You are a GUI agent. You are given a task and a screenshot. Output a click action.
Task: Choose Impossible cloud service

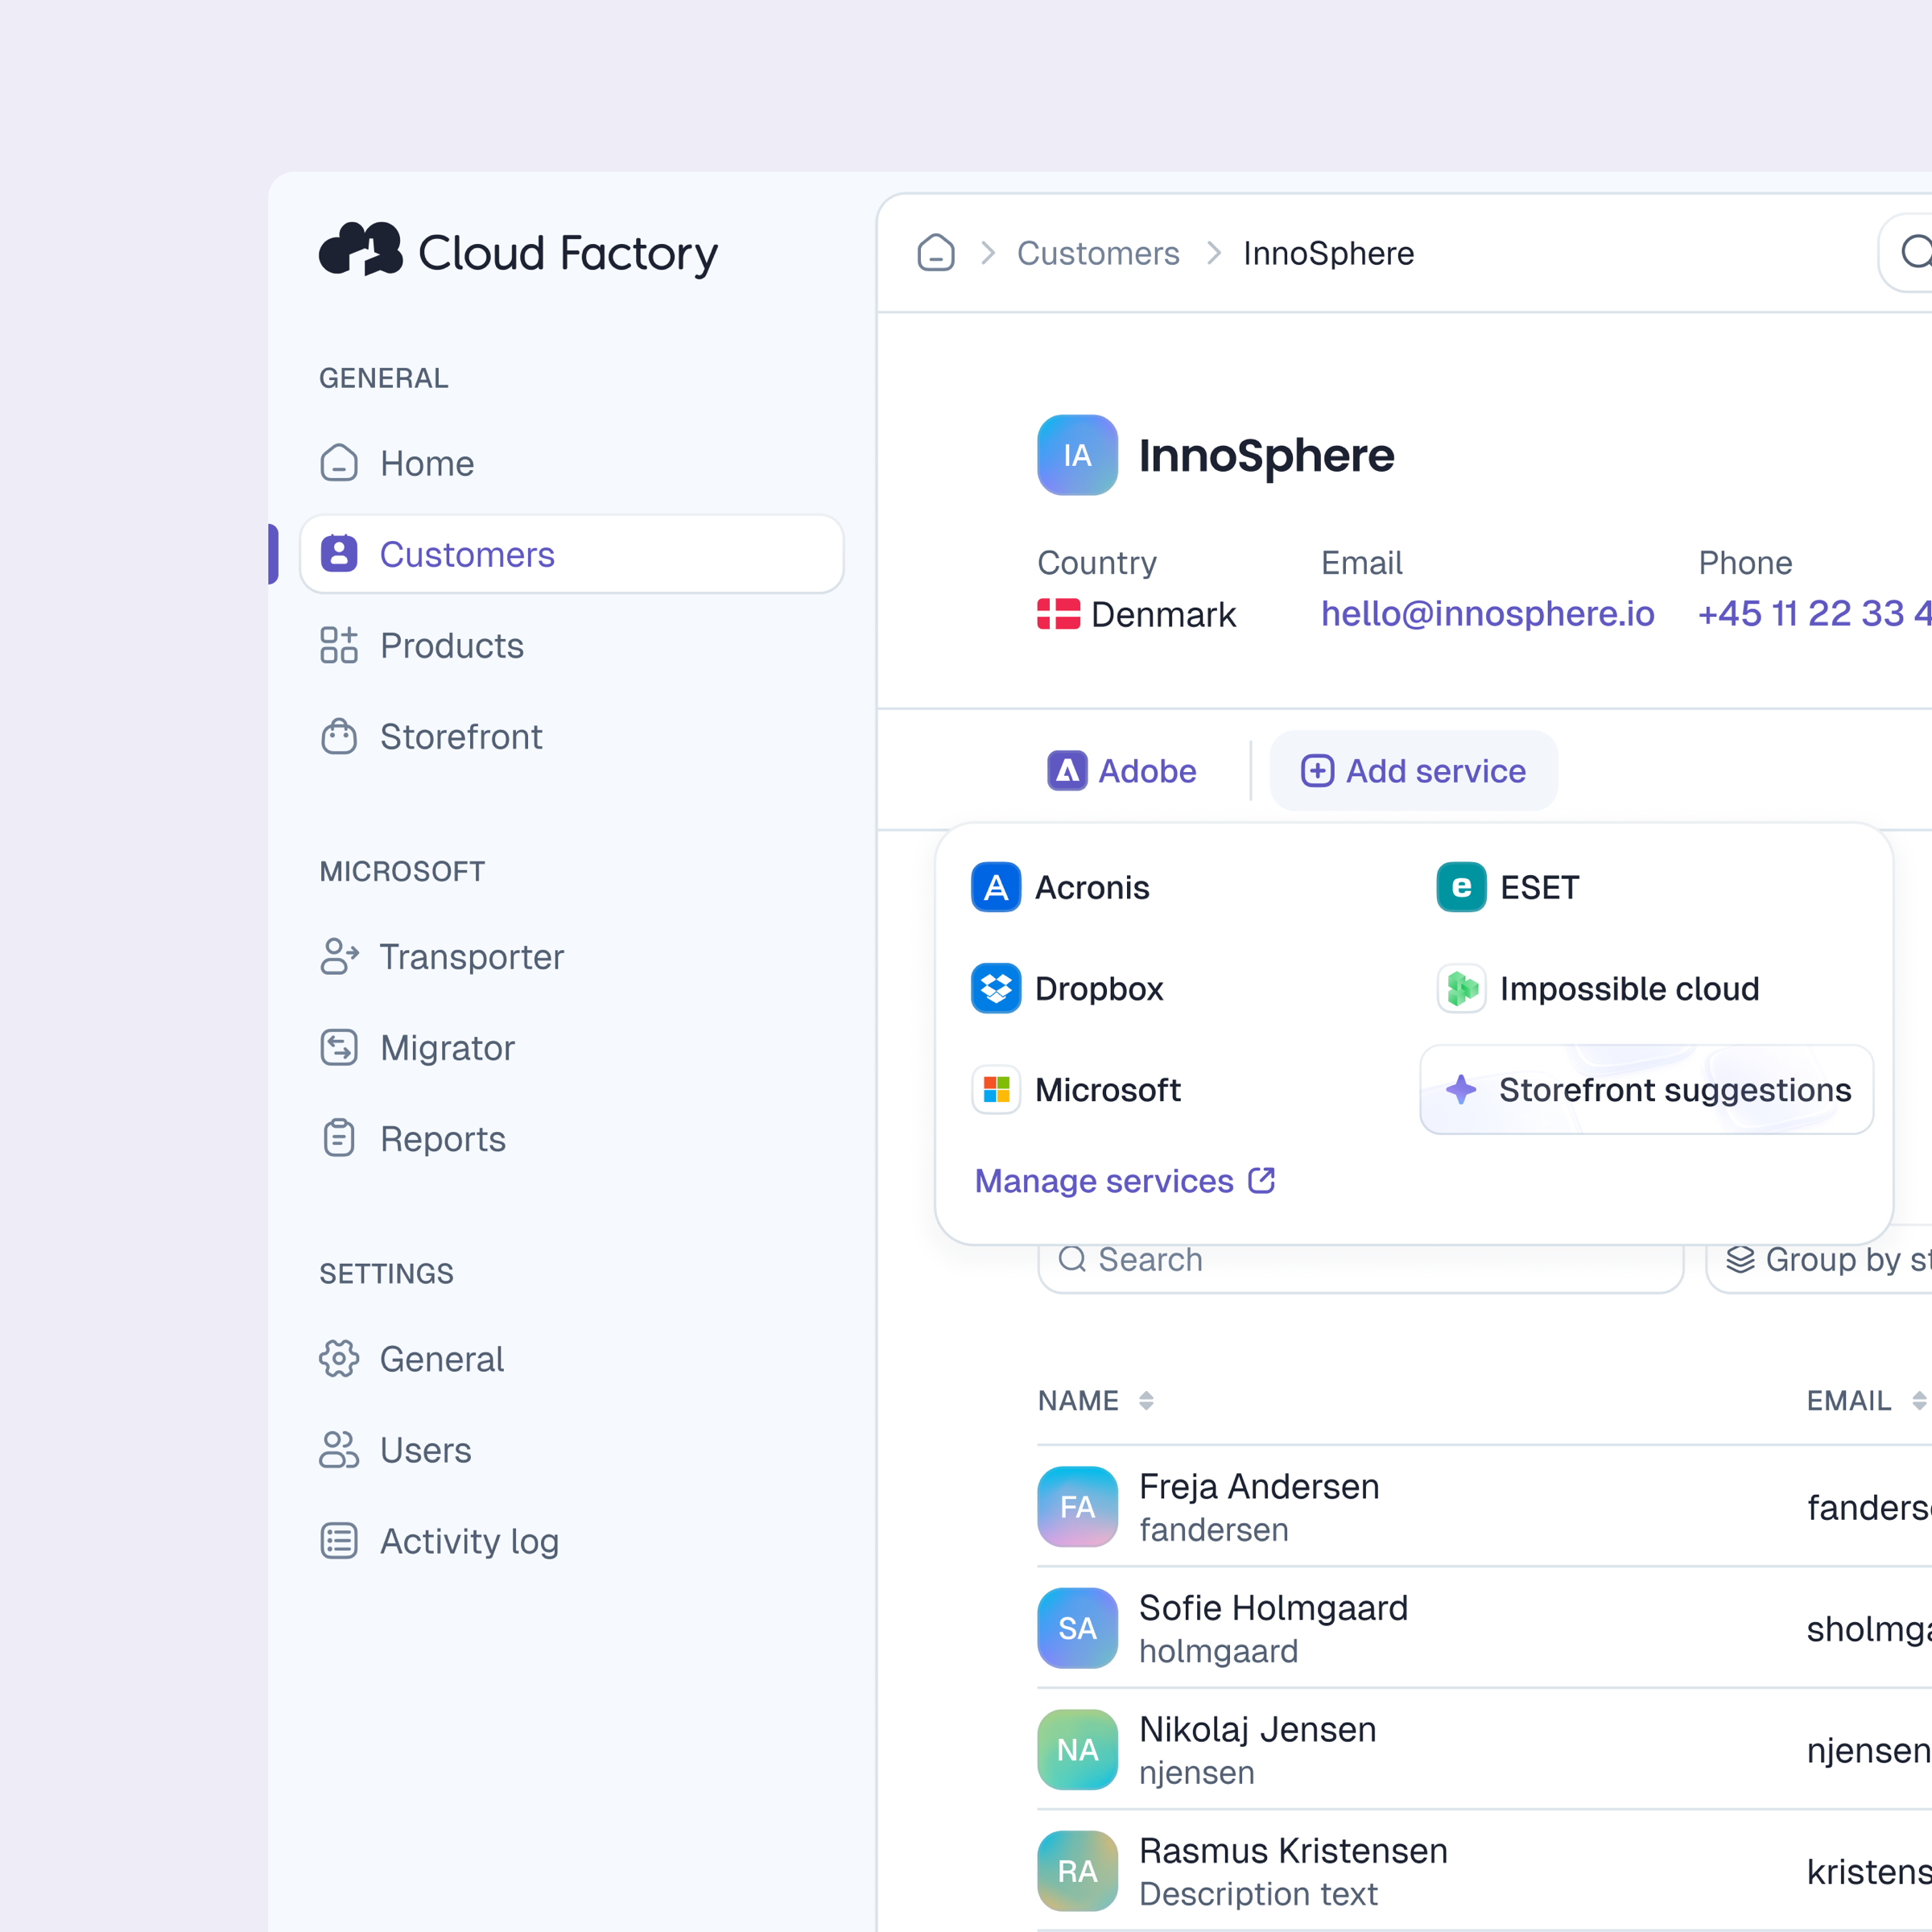pos(1597,988)
